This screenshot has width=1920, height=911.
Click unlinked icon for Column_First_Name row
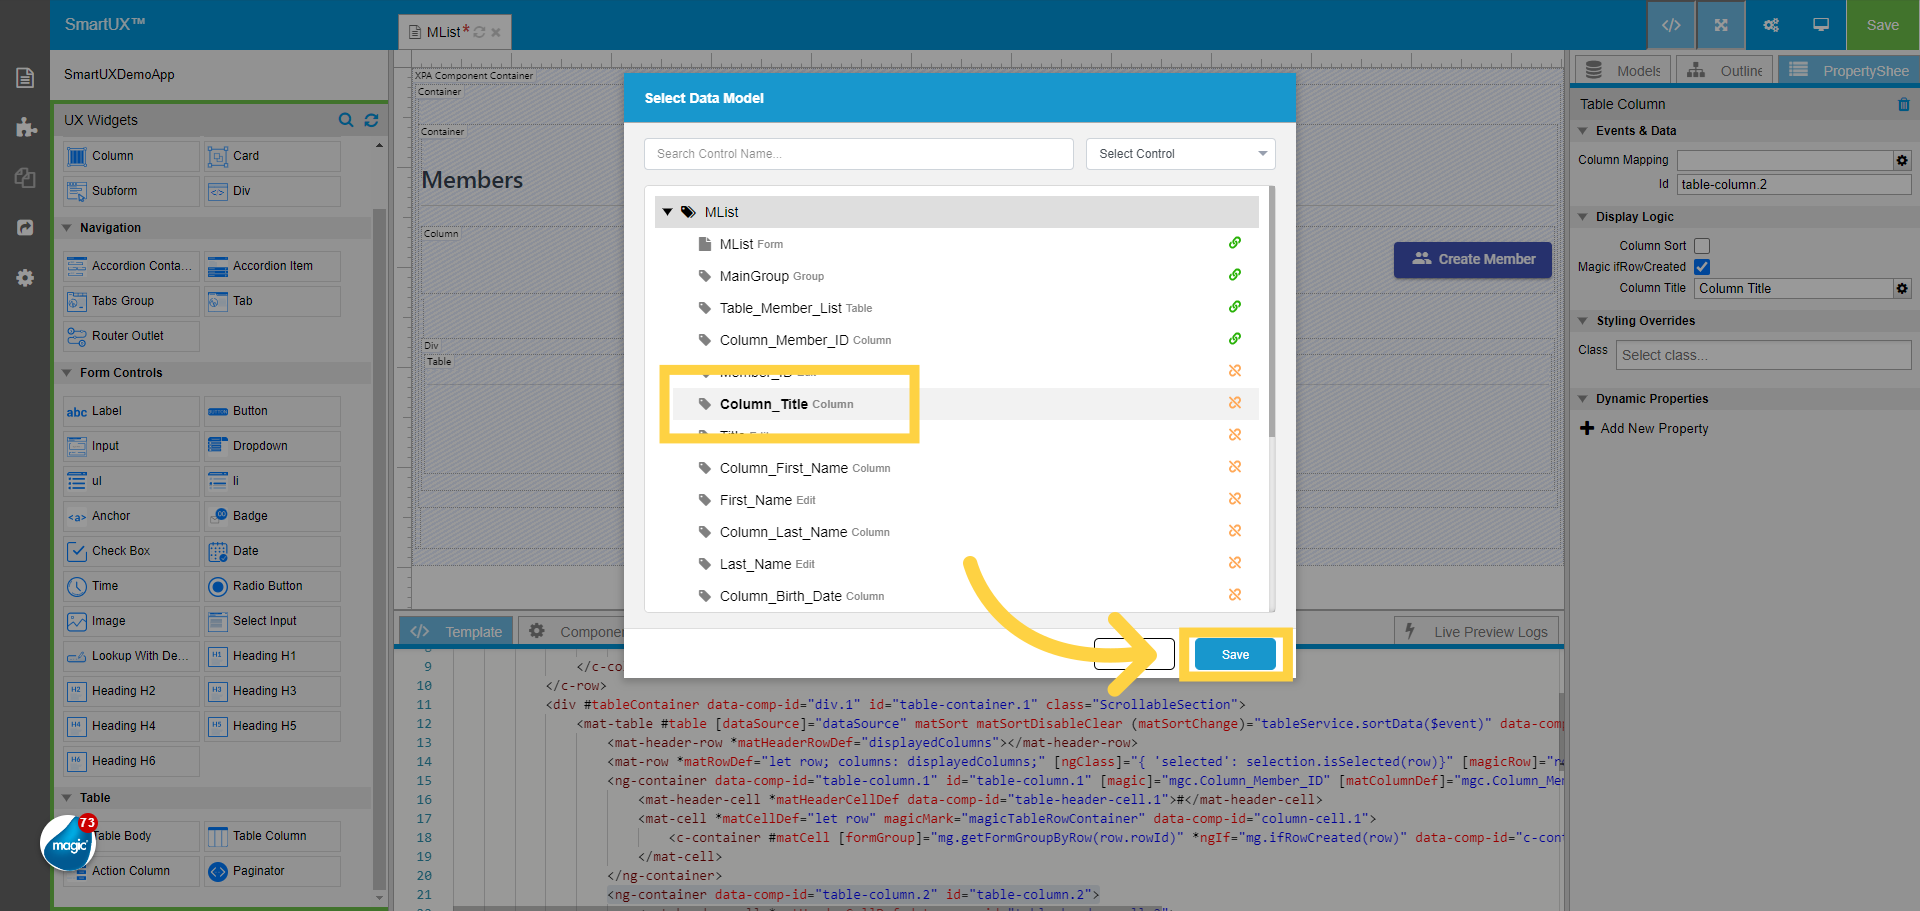tap(1235, 467)
